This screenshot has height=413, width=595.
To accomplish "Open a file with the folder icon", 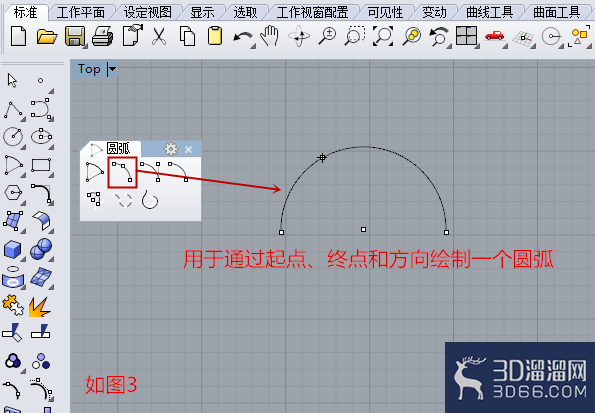I will click(x=47, y=37).
